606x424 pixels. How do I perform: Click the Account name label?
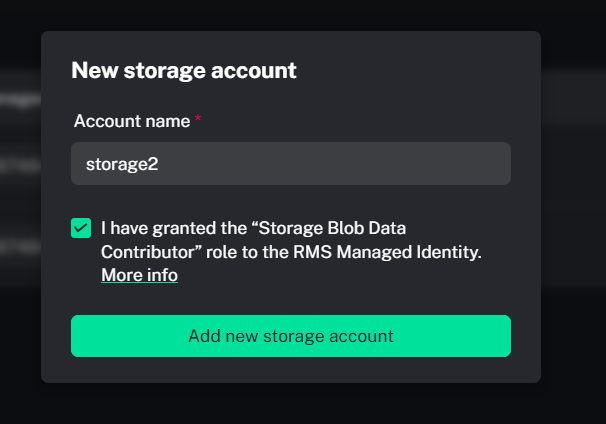132,121
